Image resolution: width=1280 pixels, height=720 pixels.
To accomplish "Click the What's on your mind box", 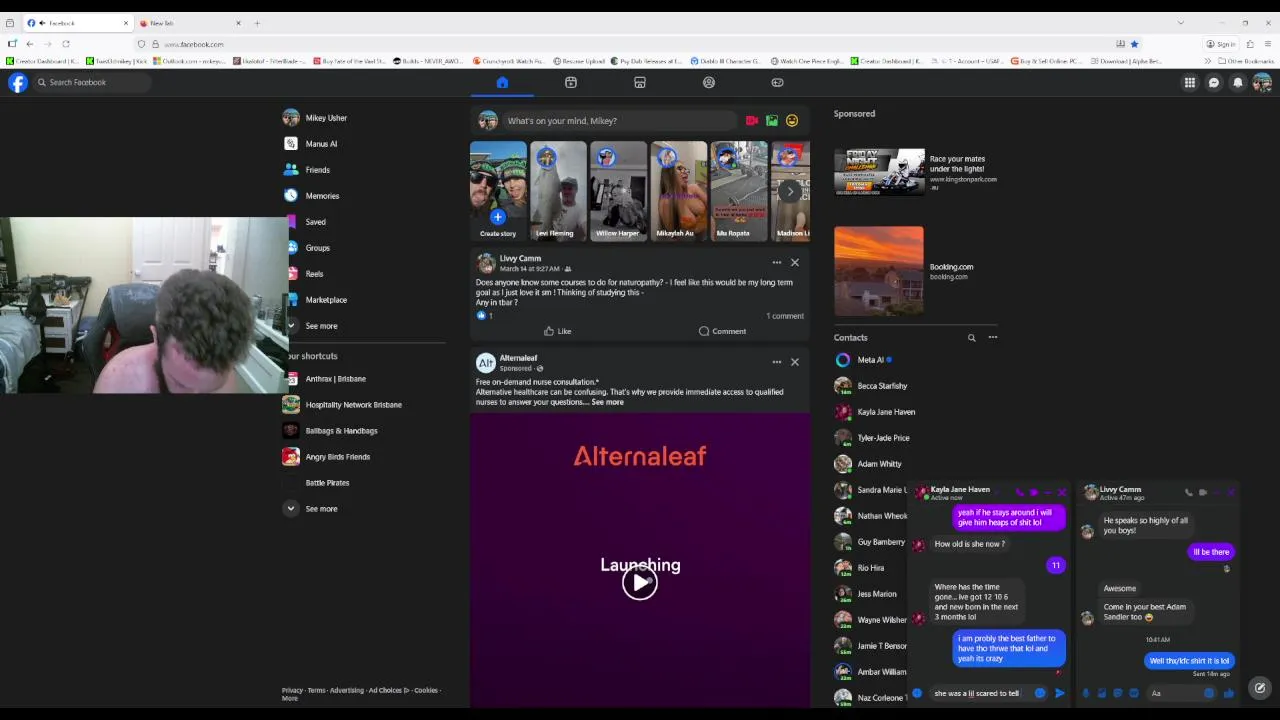I will [620, 121].
